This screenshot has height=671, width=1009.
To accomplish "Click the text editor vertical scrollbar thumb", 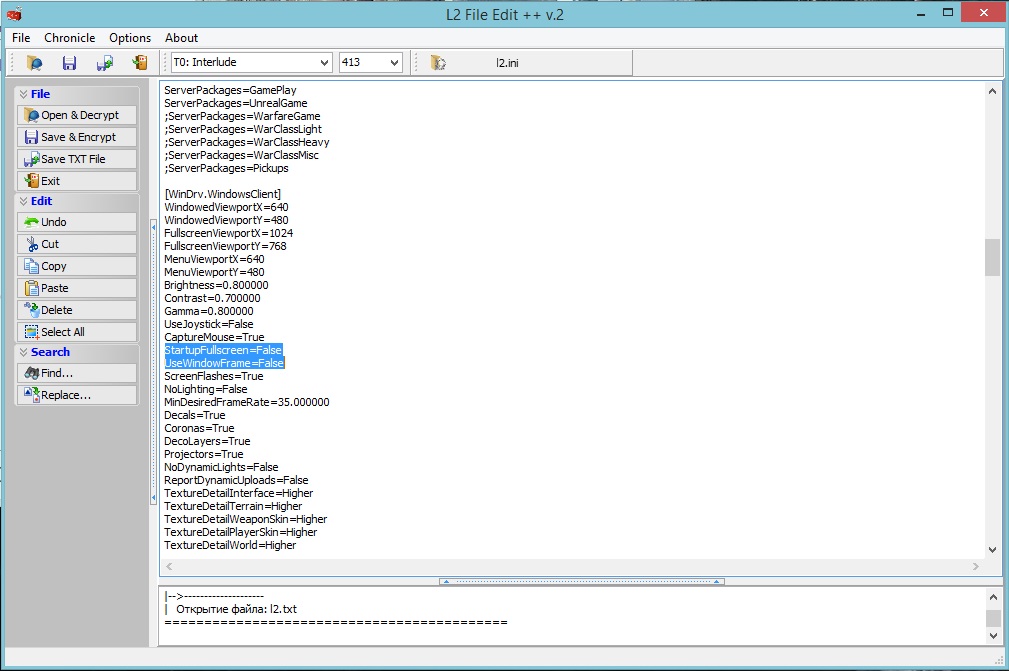I will coord(992,257).
